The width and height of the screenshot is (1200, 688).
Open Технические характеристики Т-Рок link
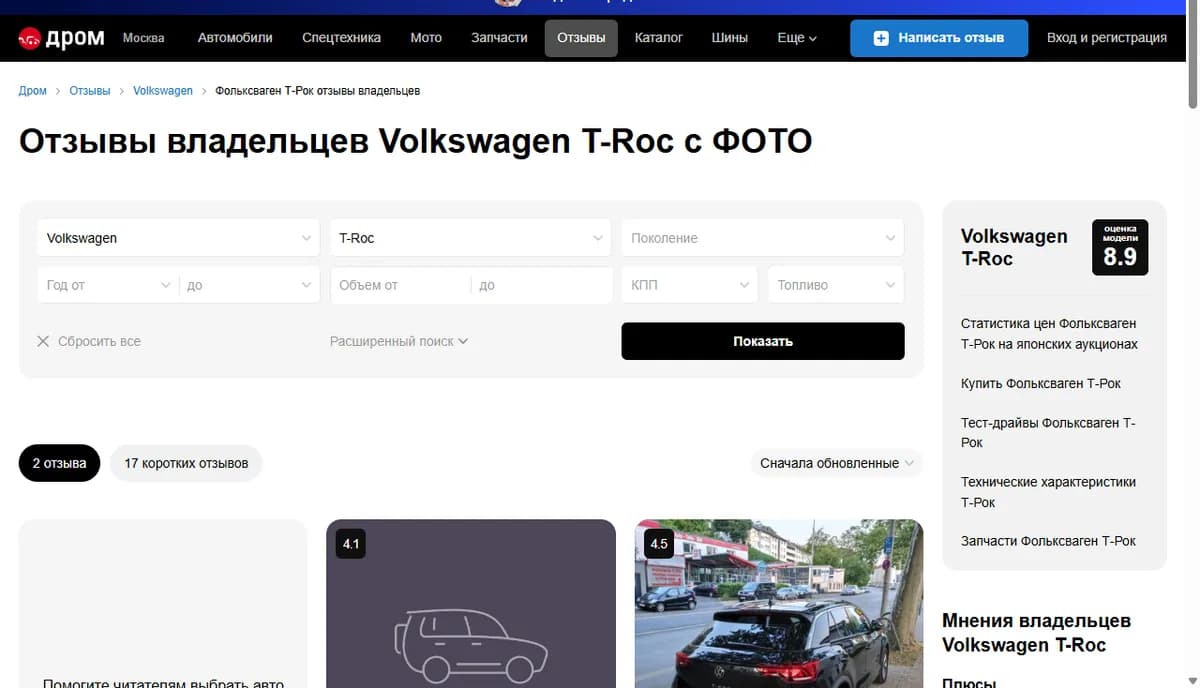pyautogui.click(x=1048, y=492)
